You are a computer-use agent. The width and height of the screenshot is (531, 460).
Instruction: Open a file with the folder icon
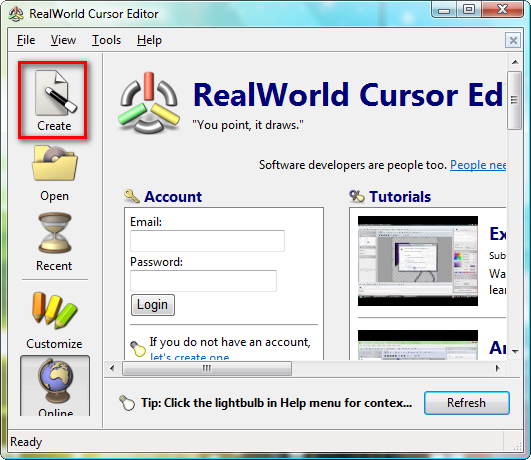[55, 163]
